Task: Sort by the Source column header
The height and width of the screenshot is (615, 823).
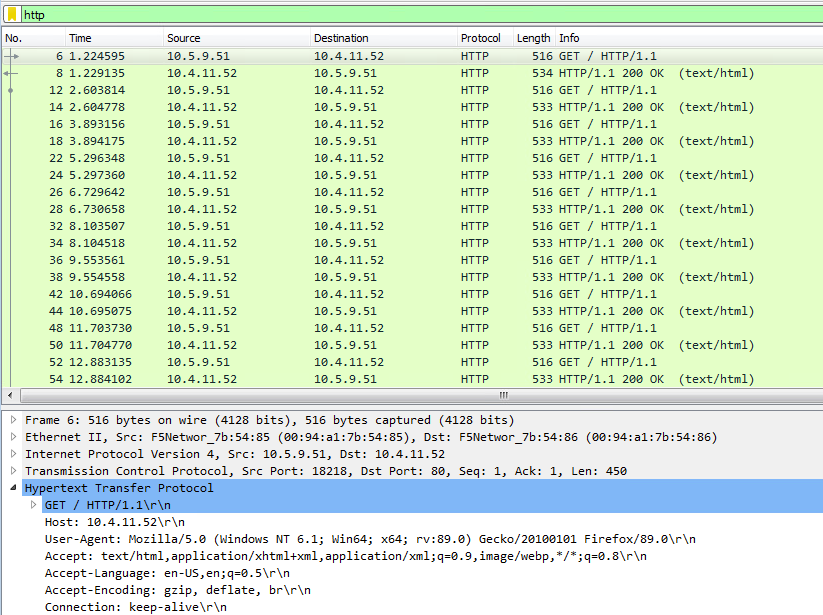Action: [x=237, y=38]
